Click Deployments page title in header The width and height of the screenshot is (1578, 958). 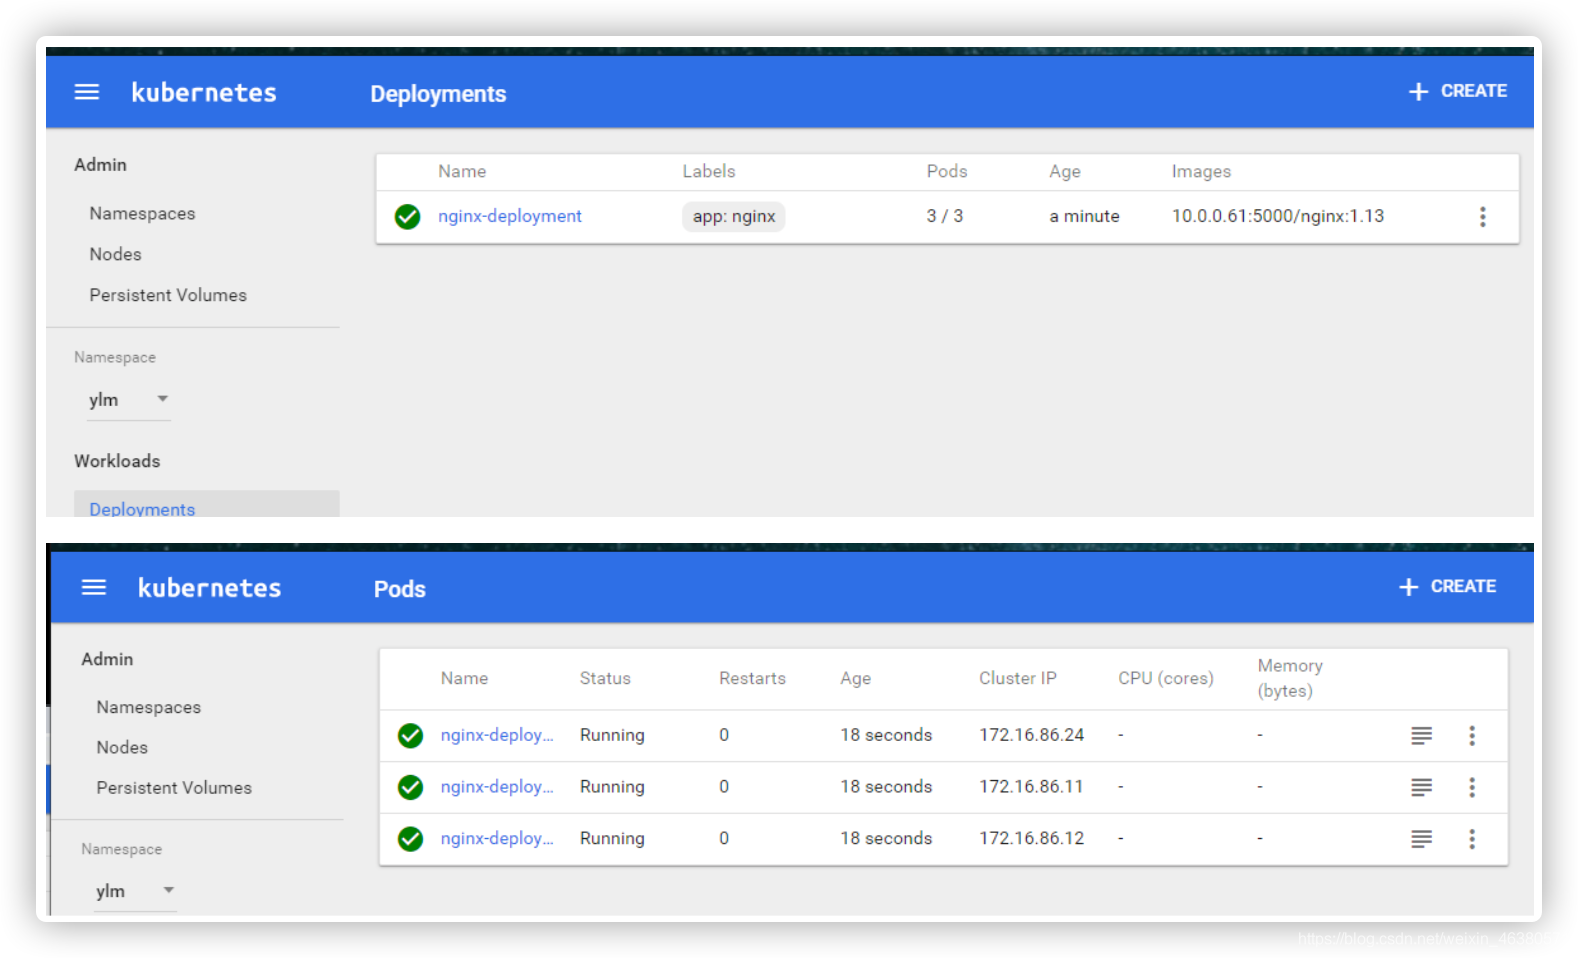(438, 94)
